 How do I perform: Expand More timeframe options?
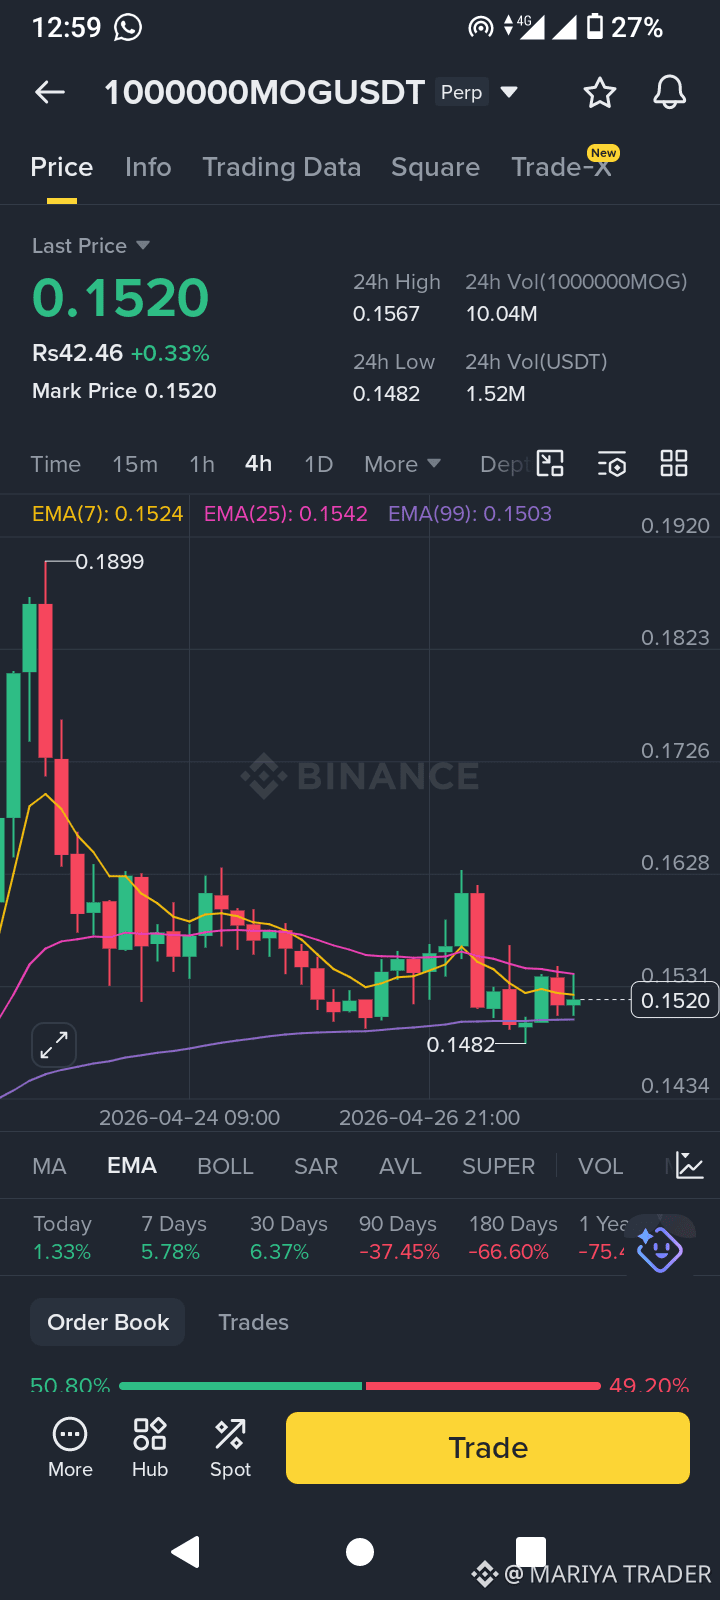tap(402, 464)
